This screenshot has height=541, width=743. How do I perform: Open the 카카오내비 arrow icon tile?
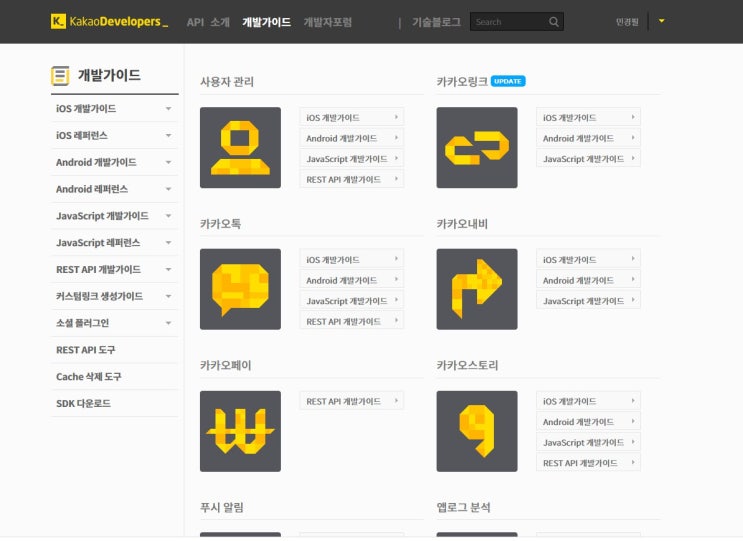477,289
